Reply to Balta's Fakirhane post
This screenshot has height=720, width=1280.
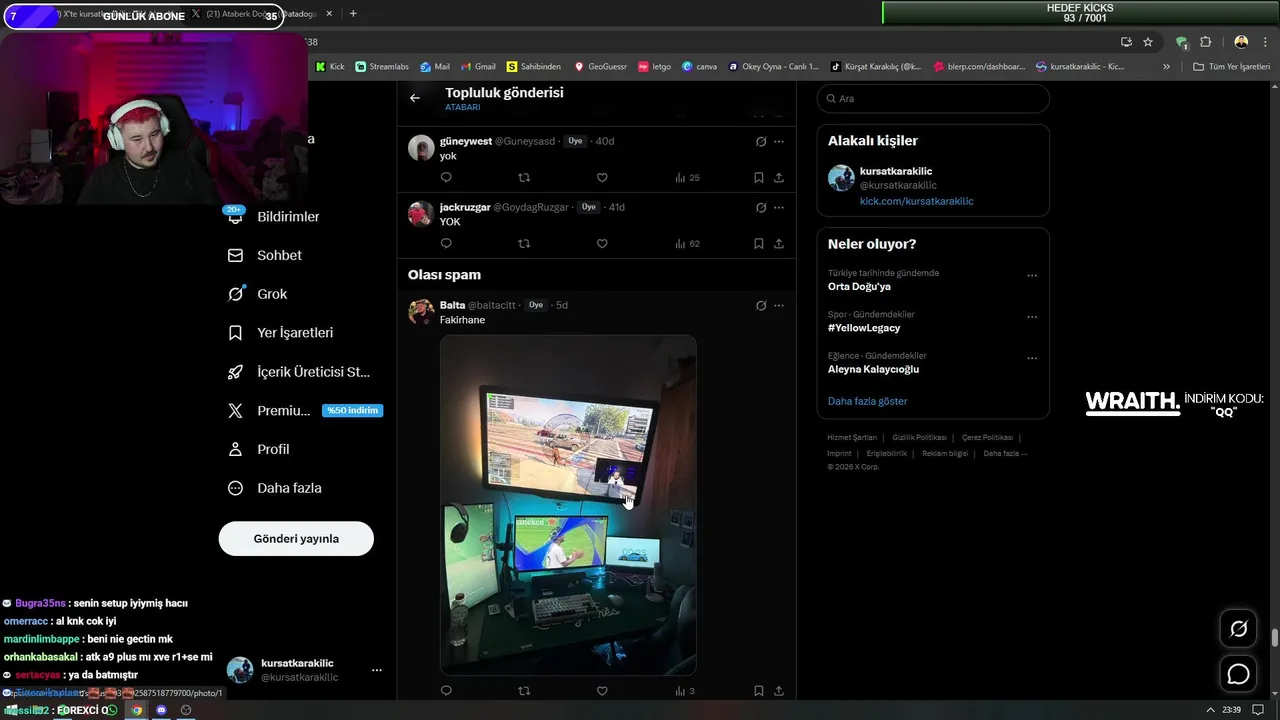tap(446, 690)
